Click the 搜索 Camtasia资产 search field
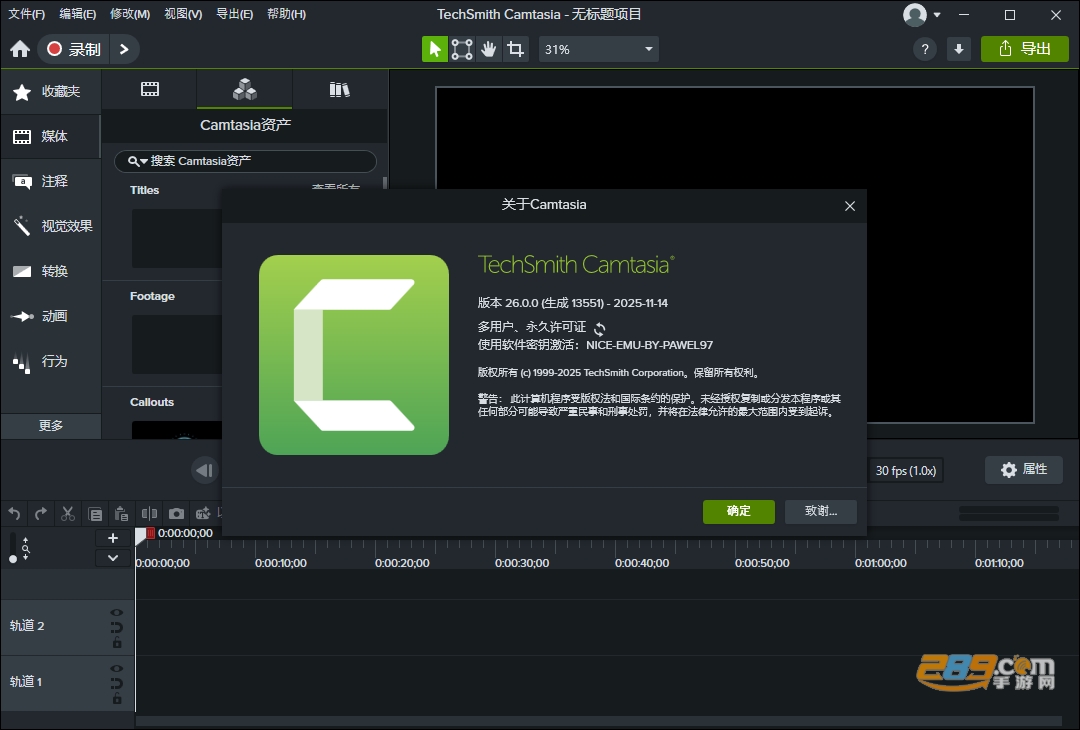This screenshot has height=730, width=1080. pos(245,161)
